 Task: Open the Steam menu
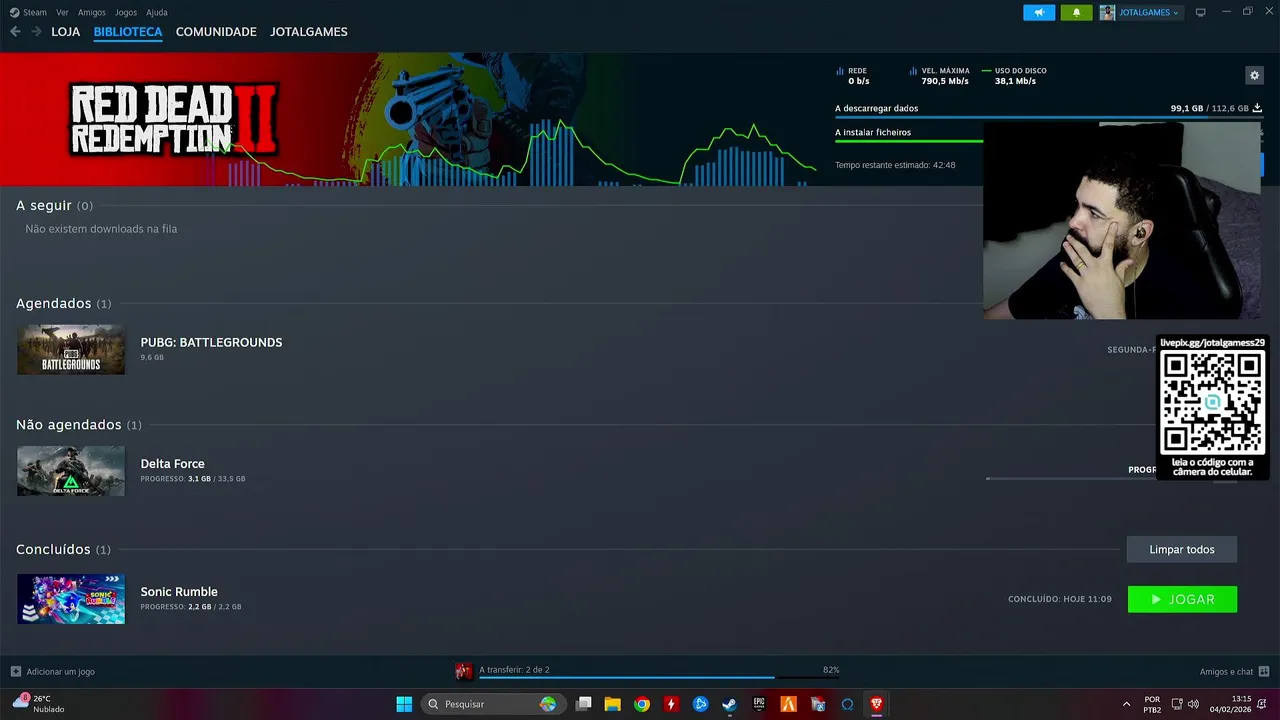coord(28,12)
